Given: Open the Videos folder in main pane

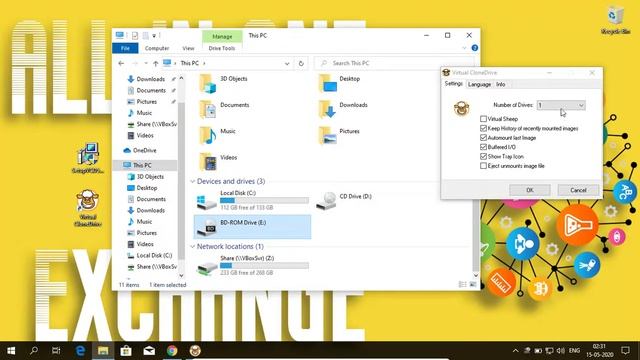Looking at the screenshot, I should (207, 162).
